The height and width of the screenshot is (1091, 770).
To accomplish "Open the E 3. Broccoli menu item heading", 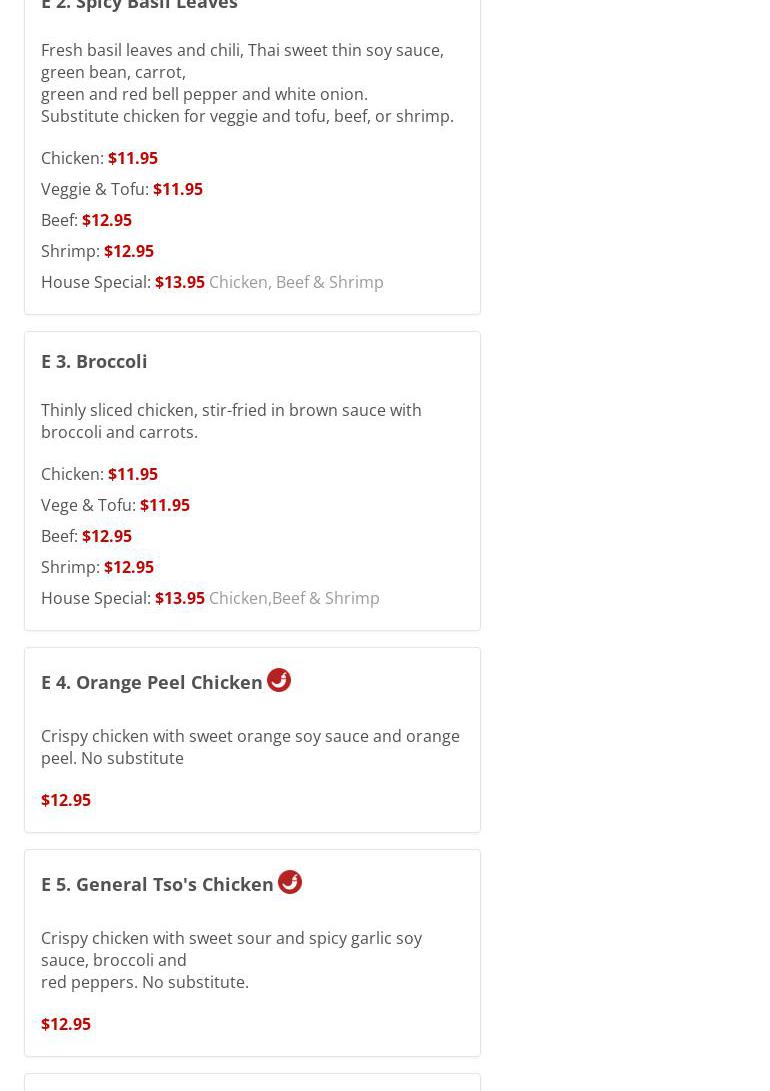I will click(x=94, y=361).
